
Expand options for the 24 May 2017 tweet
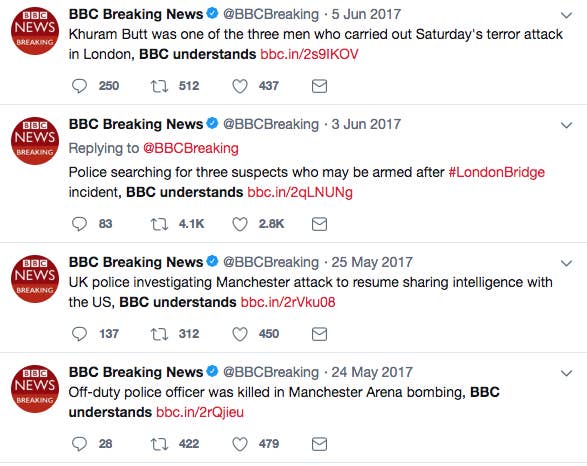pos(566,373)
